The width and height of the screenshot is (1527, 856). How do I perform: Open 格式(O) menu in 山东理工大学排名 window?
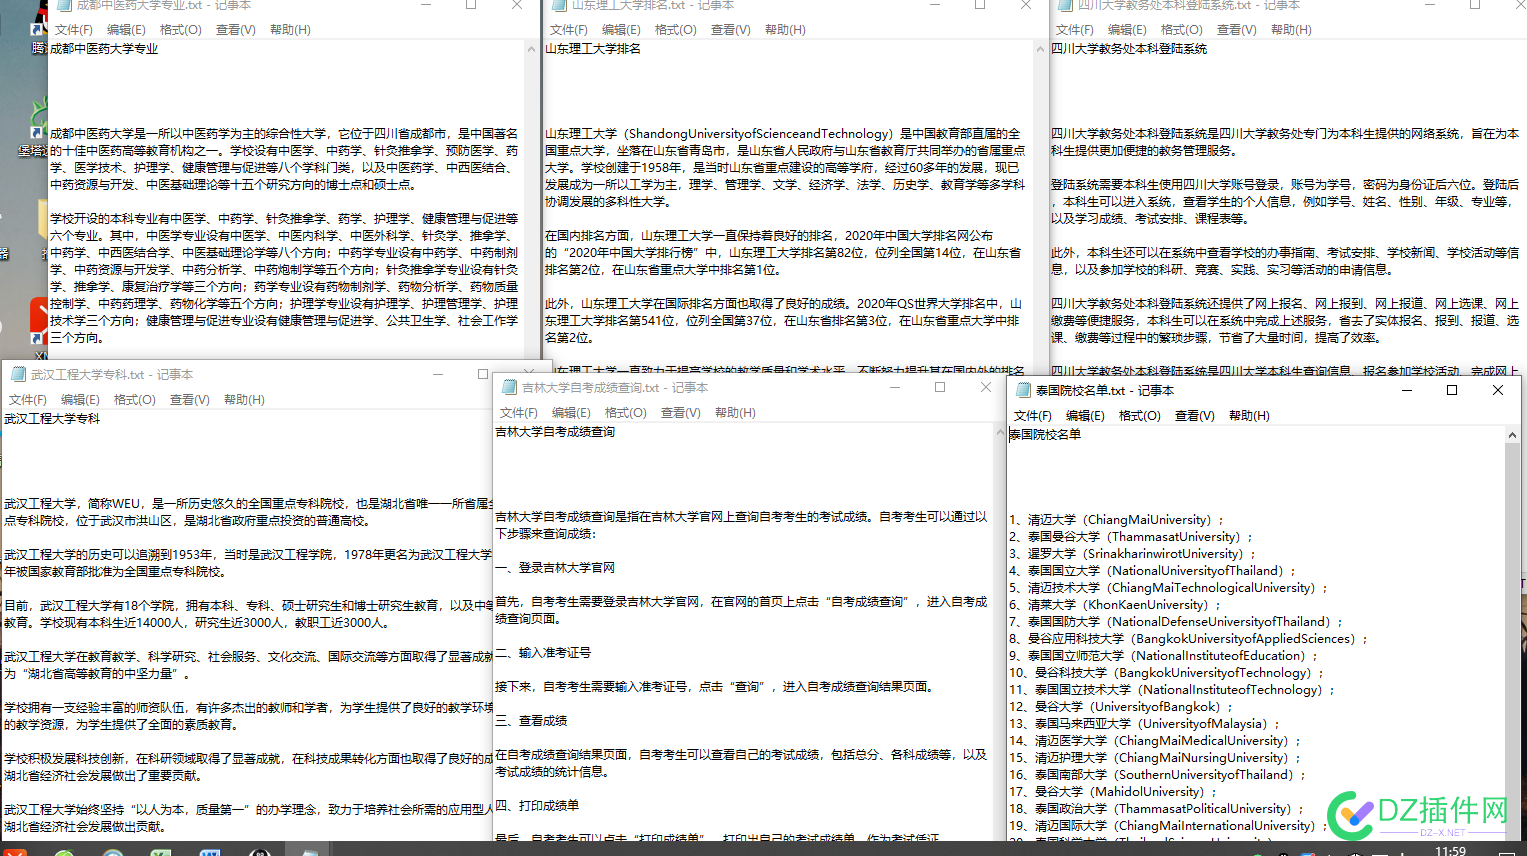click(x=676, y=30)
